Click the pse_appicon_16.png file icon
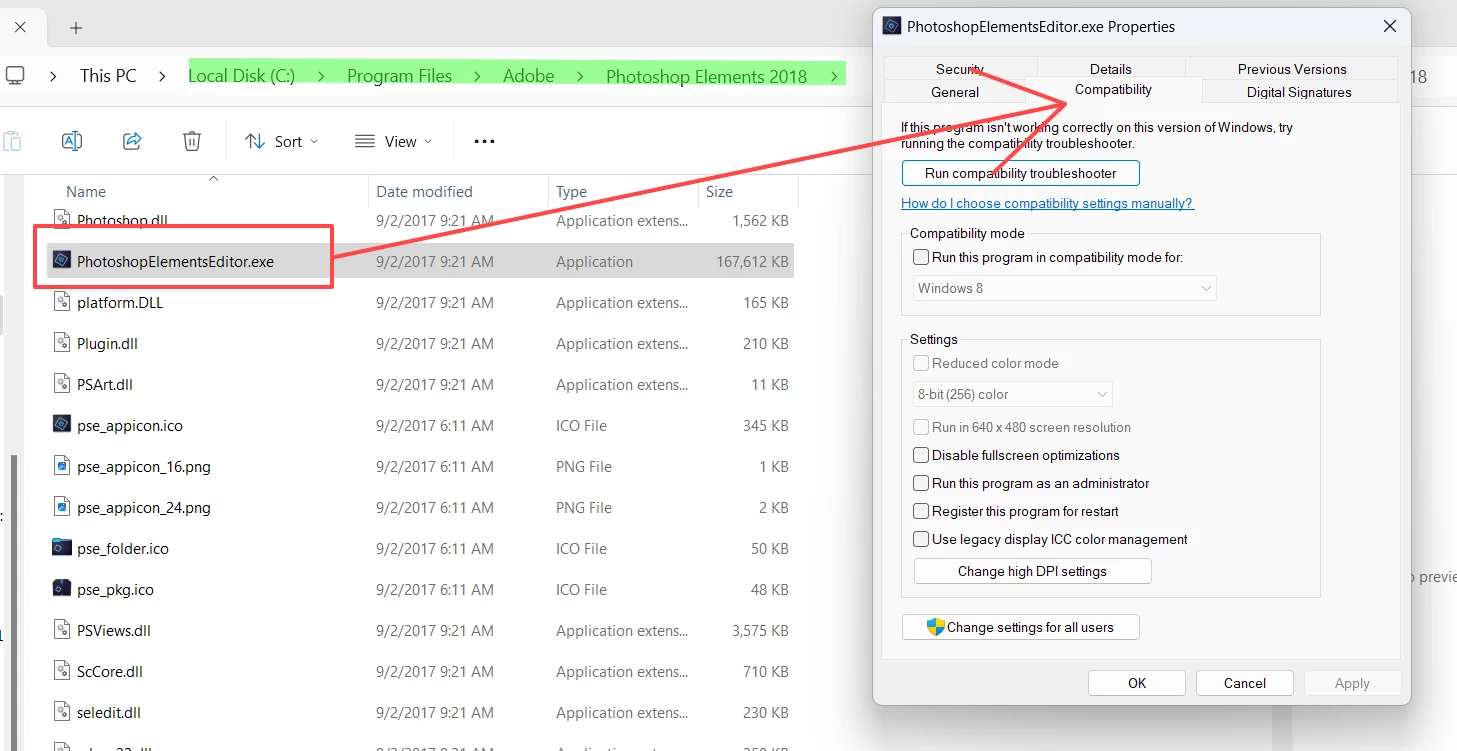Image resolution: width=1457 pixels, height=751 pixels. point(62,466)
